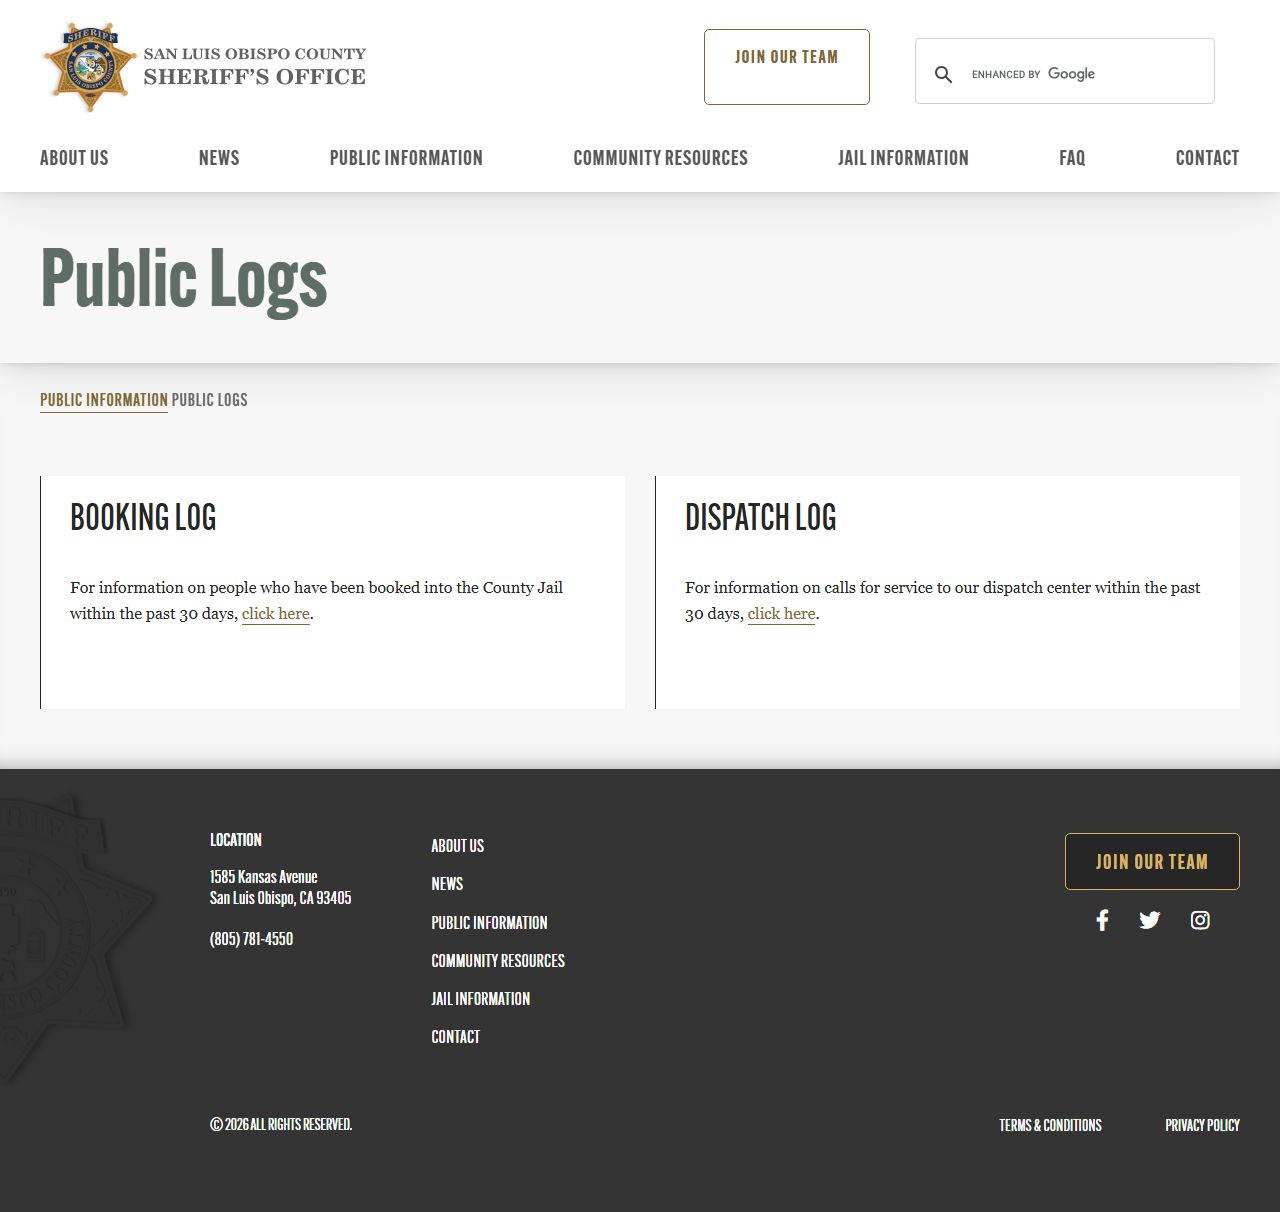Click the (805) 781-4550 phone number
The height and width of the screenshot is (1212, 1280).
coord(251,939)
